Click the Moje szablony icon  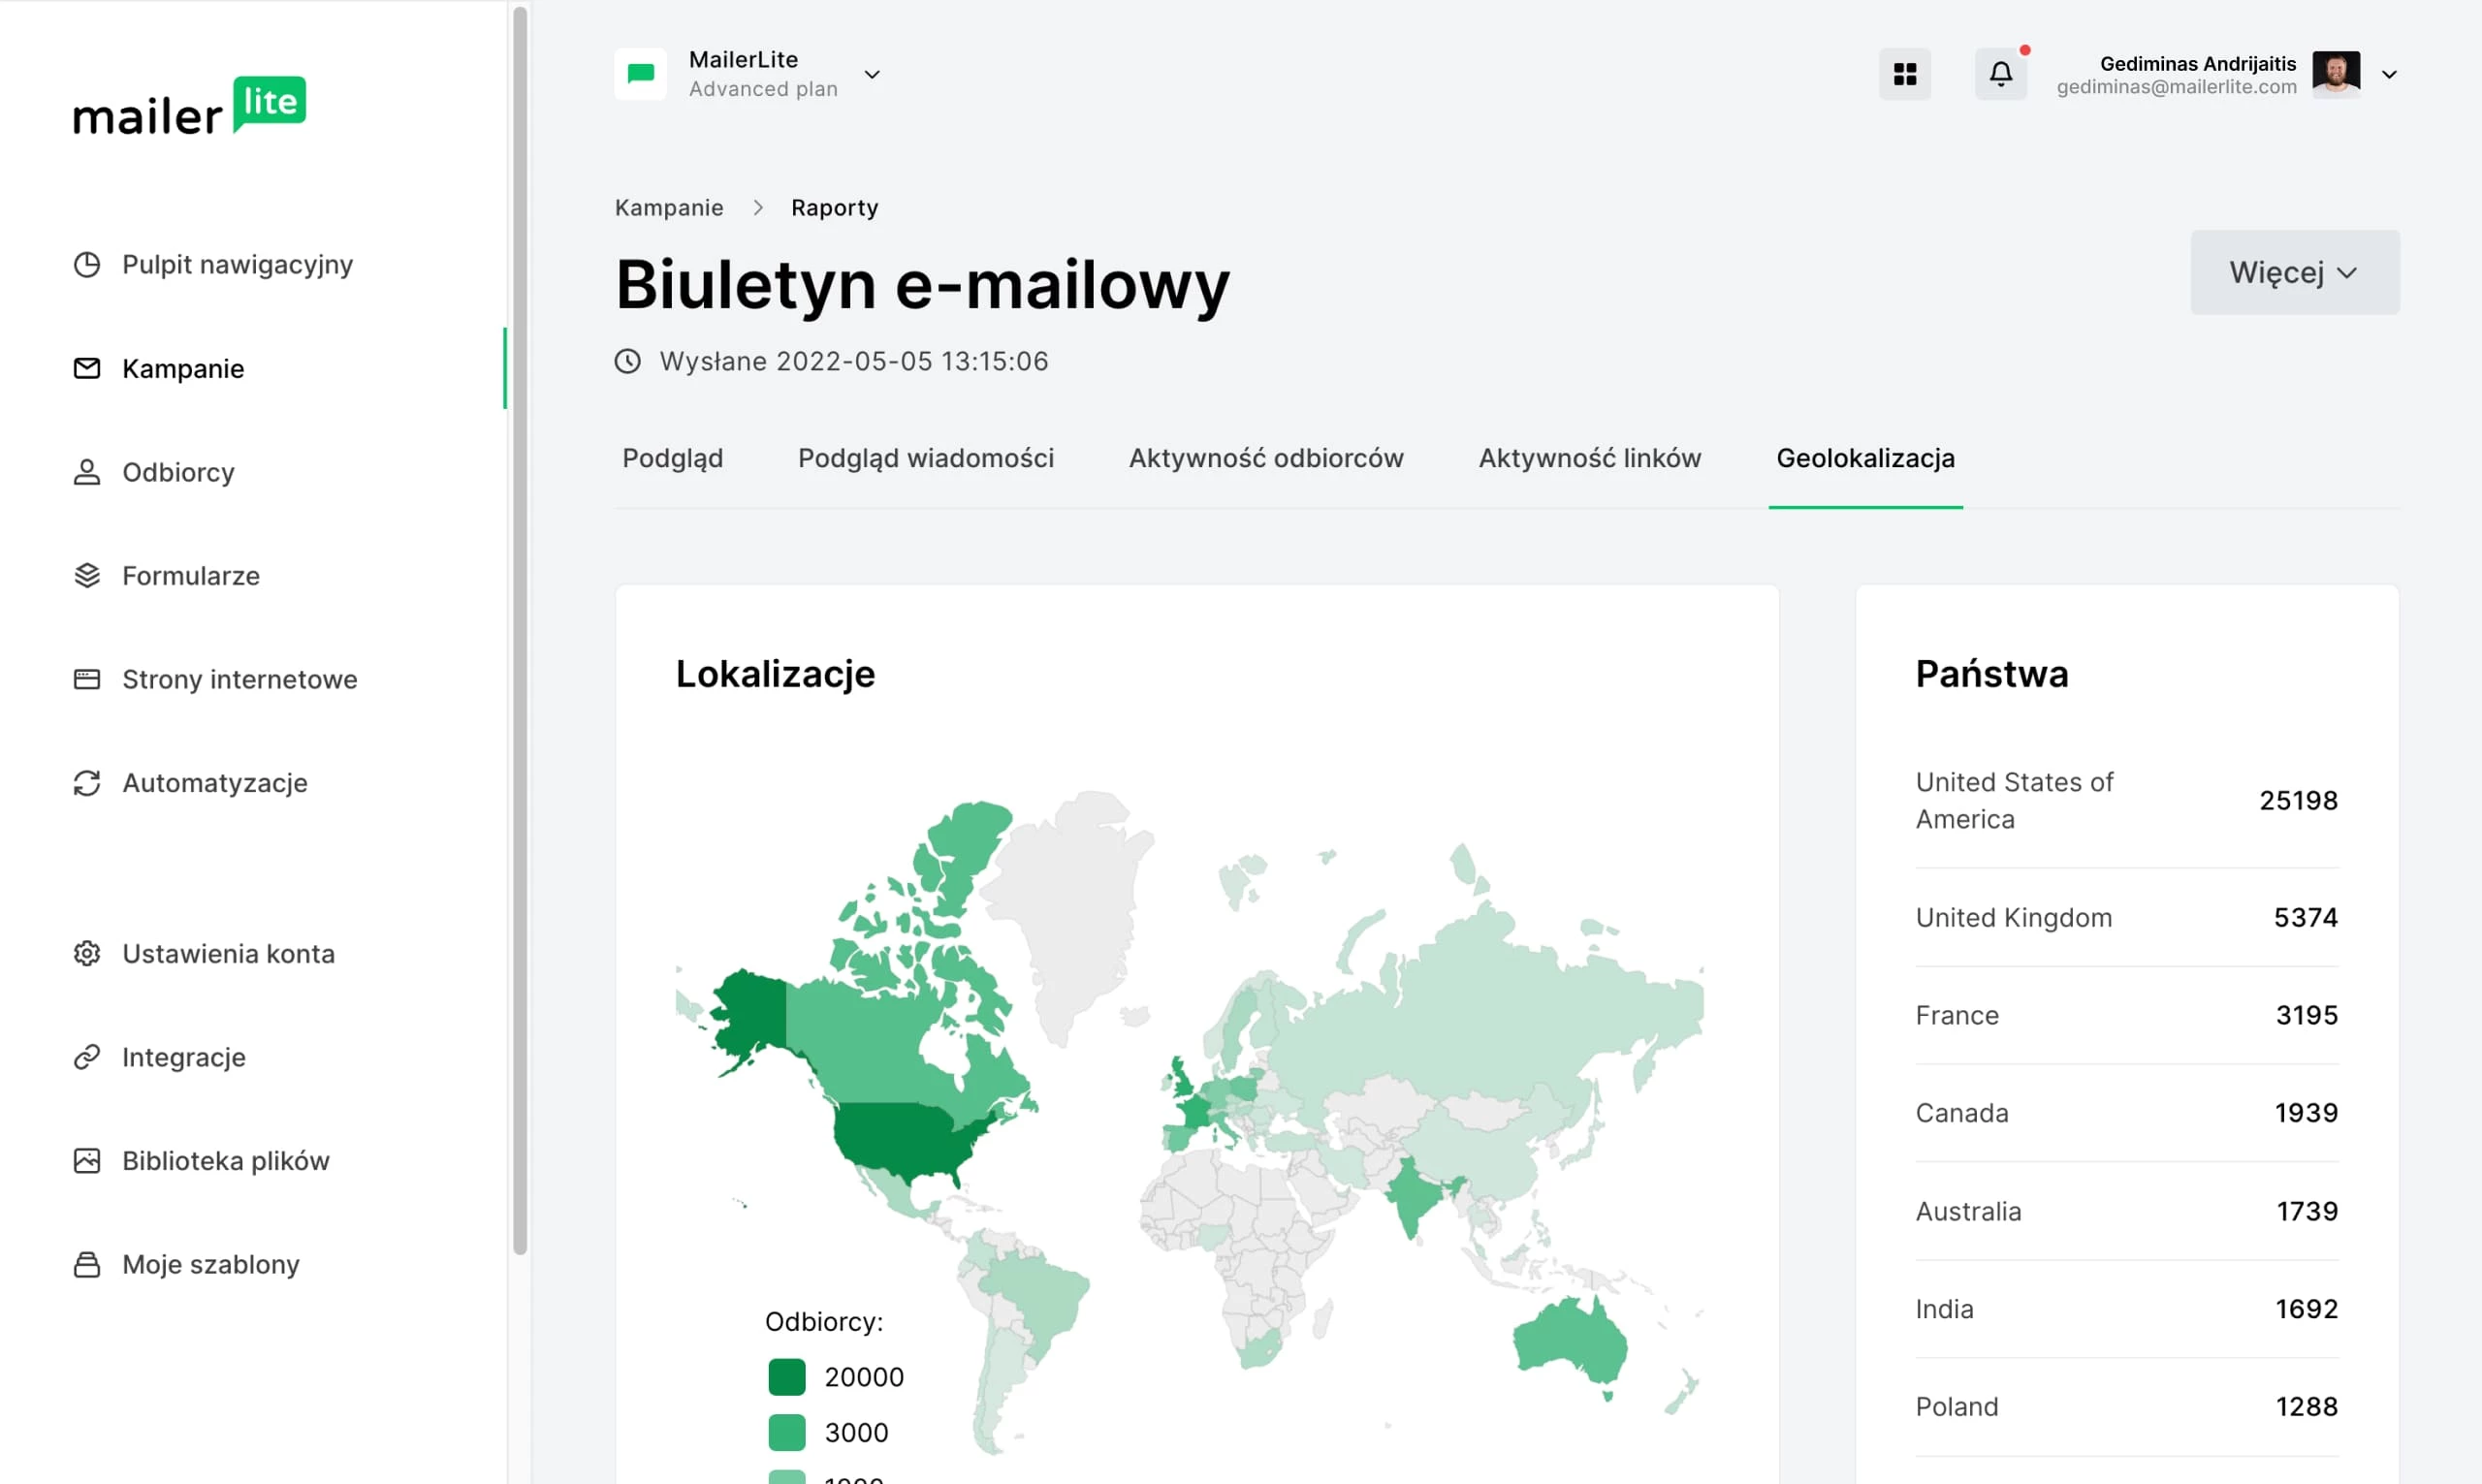point(87,1264)
